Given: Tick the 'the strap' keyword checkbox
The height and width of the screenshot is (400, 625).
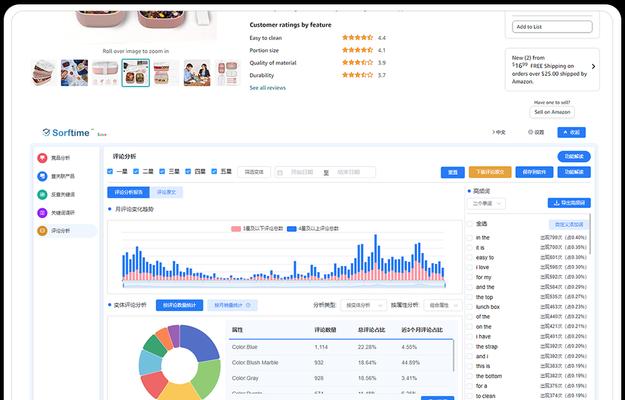Looking at the screenshot, I should tap(470, 347).
